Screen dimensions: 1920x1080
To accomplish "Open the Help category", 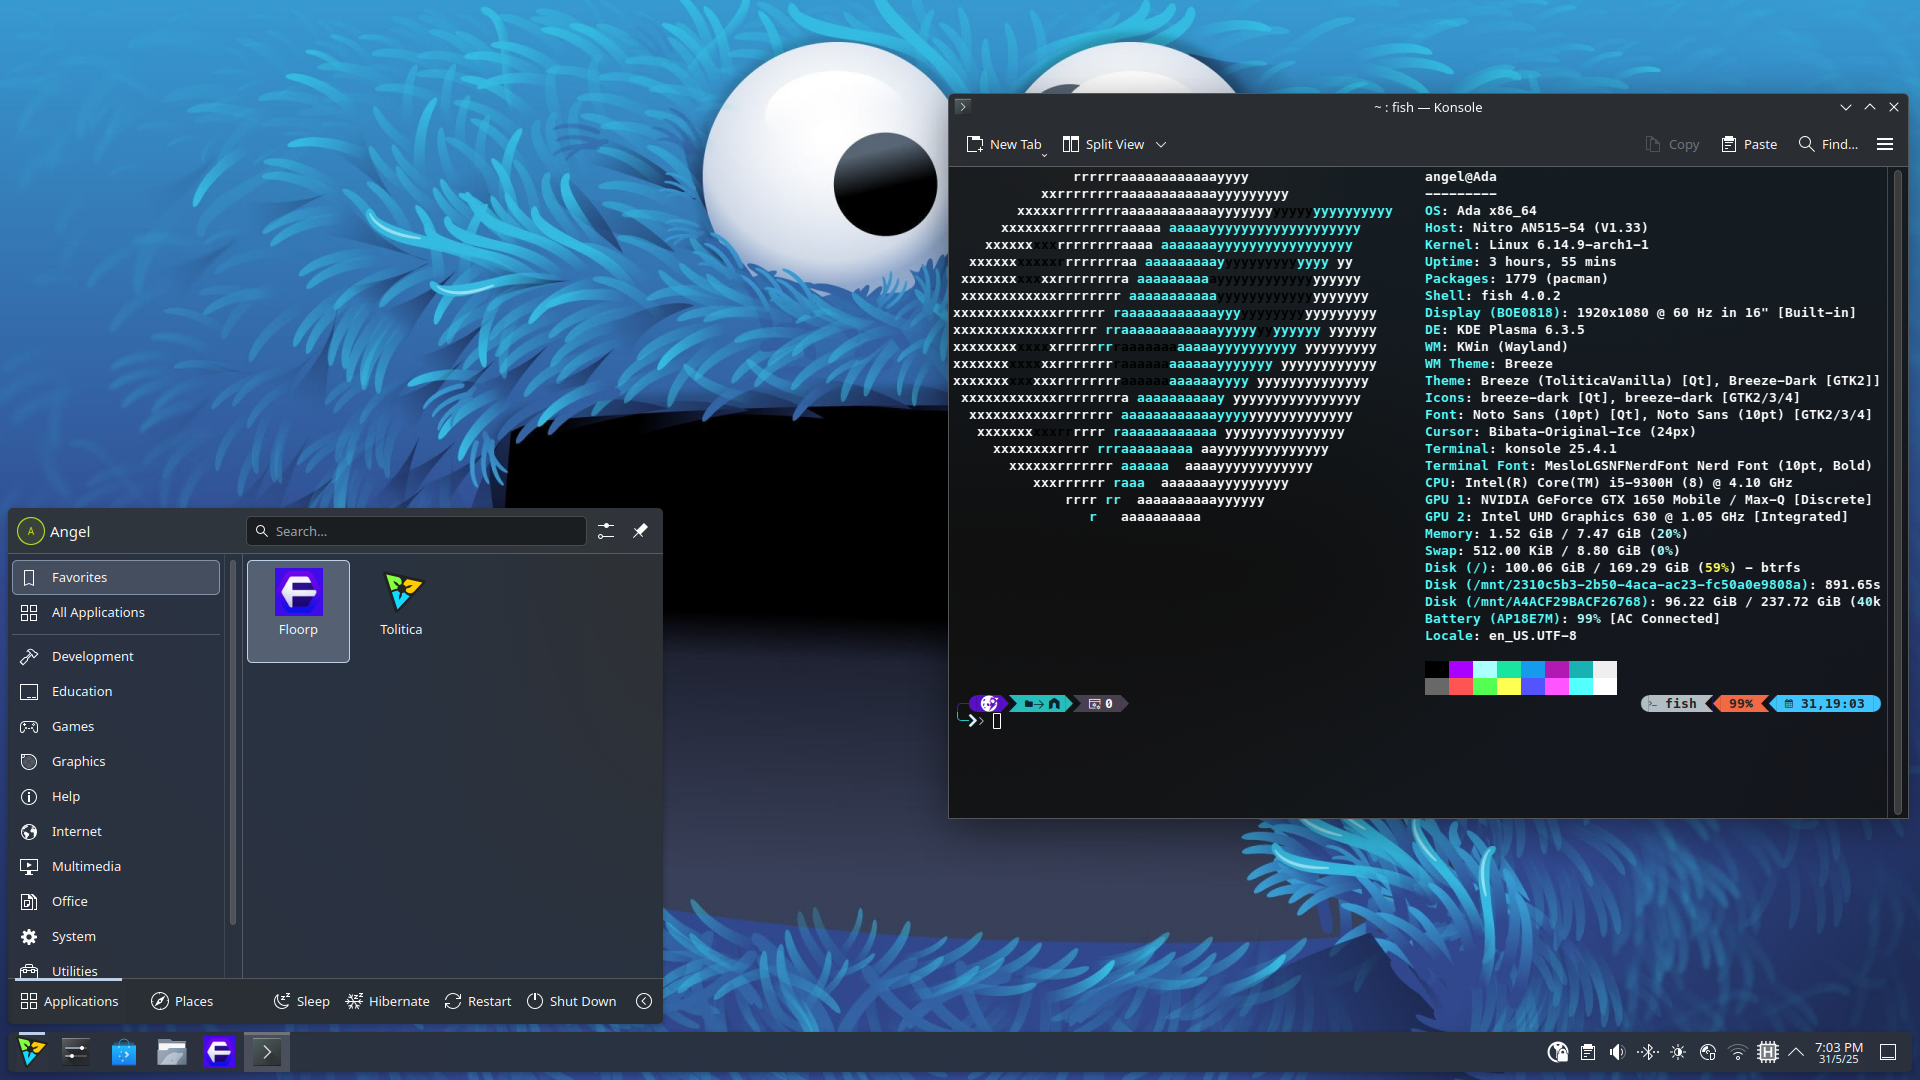I will [x=116, y=796].
